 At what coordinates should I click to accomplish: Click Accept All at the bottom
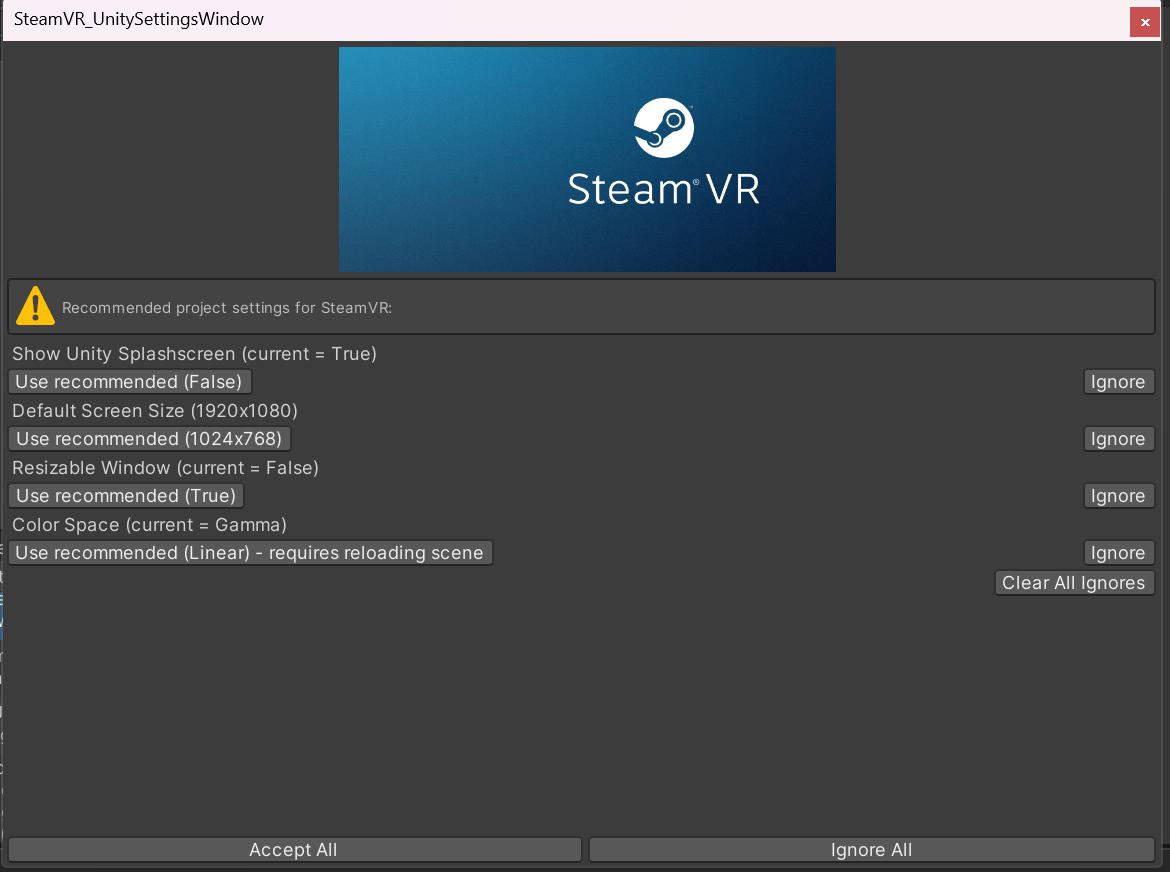click(x=294, y=850)
